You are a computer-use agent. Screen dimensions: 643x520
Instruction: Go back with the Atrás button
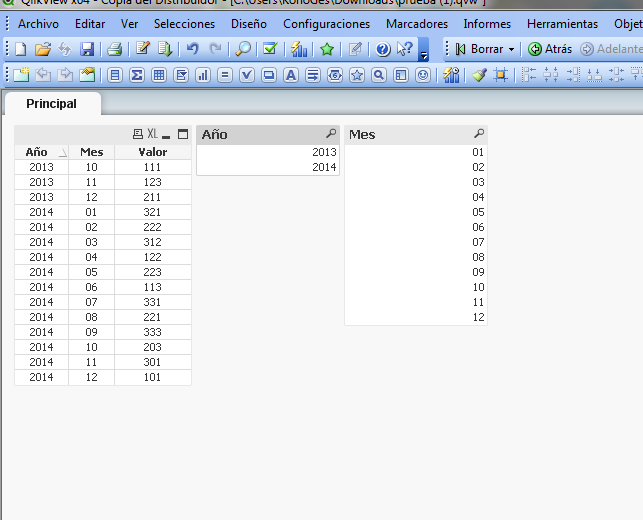[550, 49]
